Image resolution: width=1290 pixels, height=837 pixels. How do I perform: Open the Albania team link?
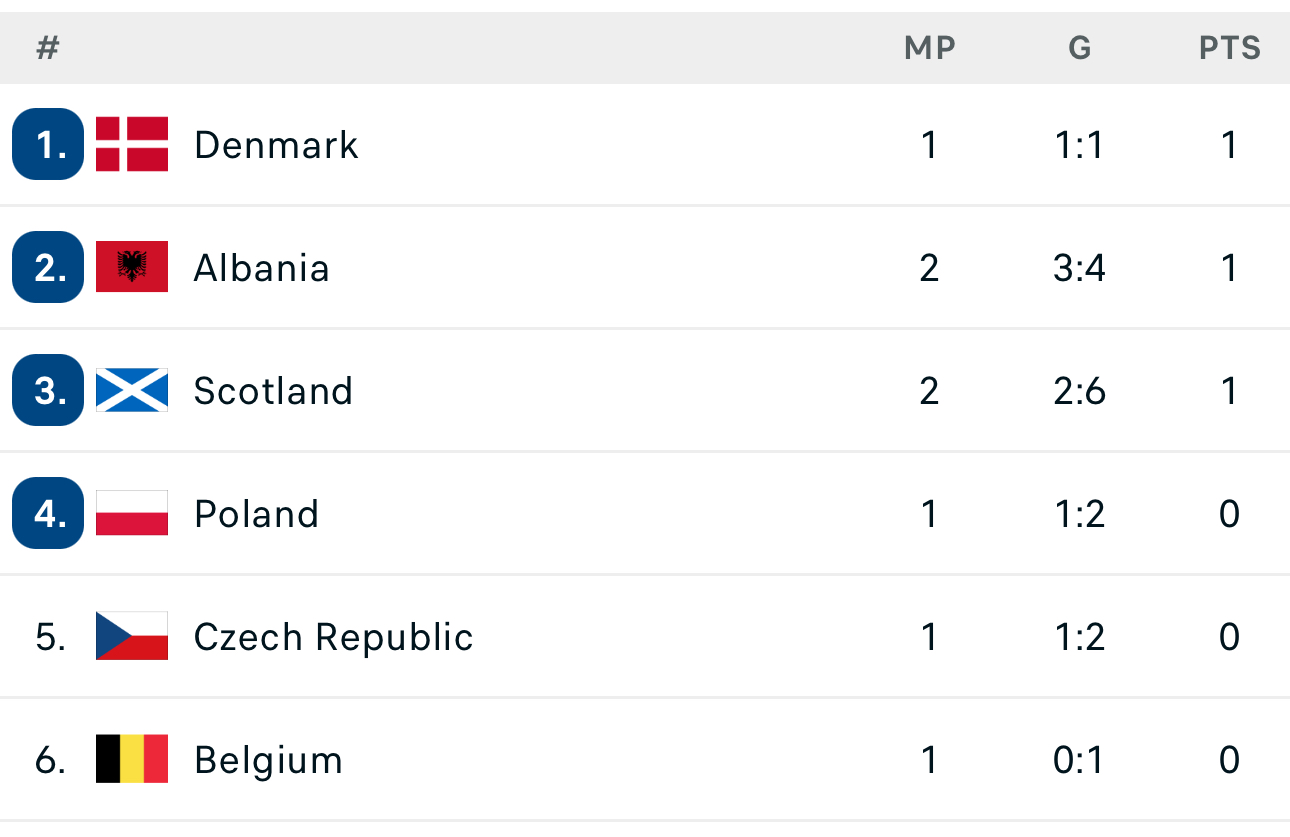(x=261, y=268)
